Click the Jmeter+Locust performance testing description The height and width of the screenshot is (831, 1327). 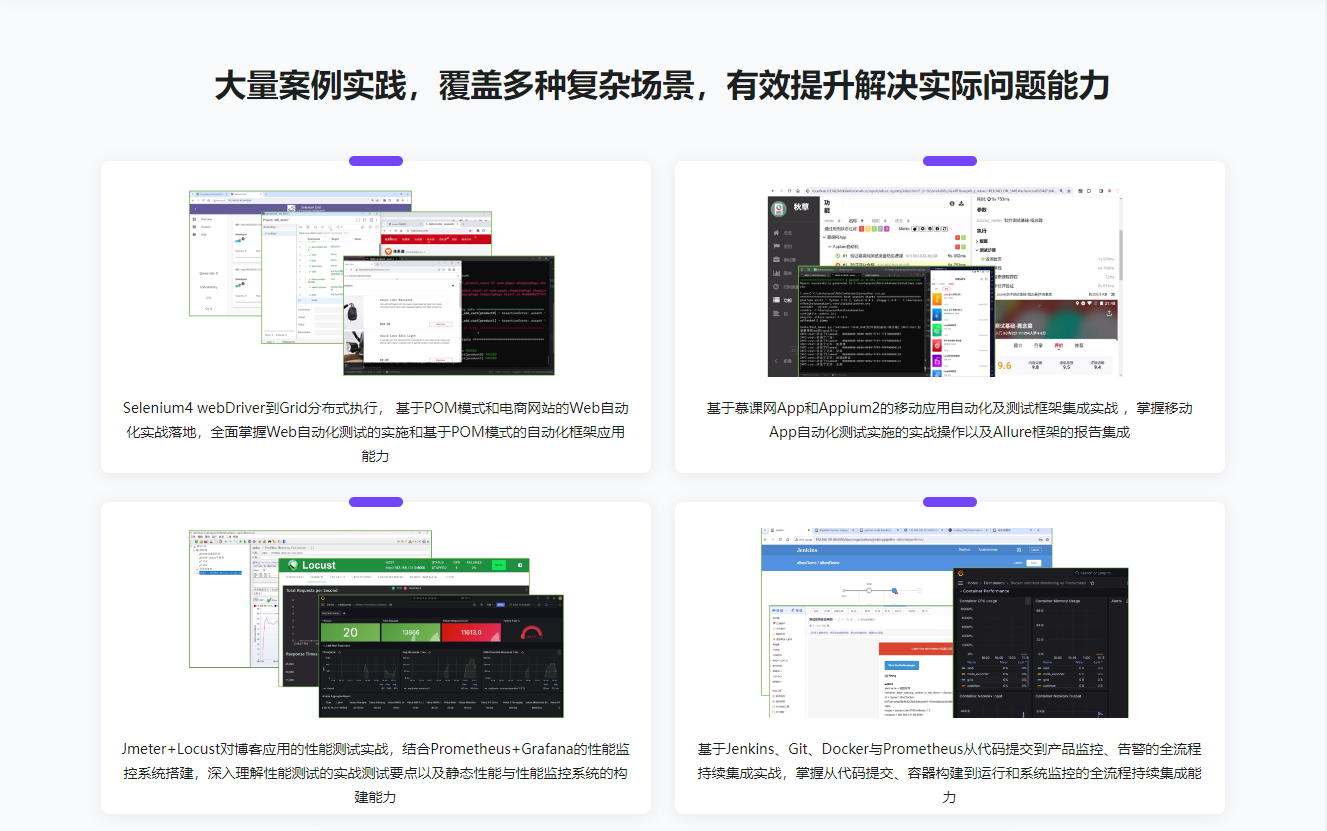(375, 773)
